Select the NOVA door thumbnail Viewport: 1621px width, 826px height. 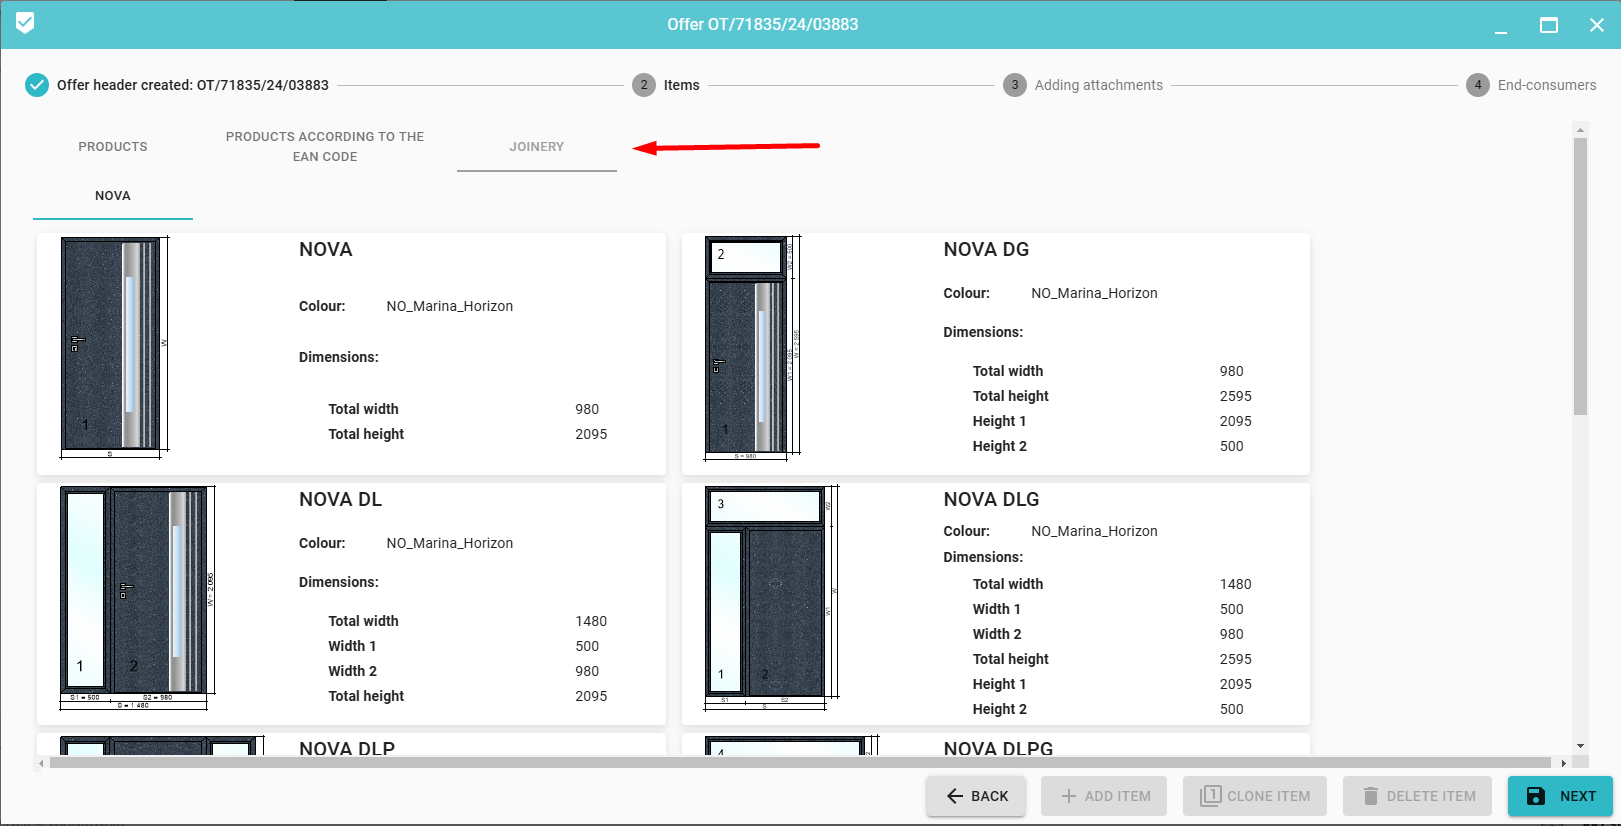[x=113, y=346]
